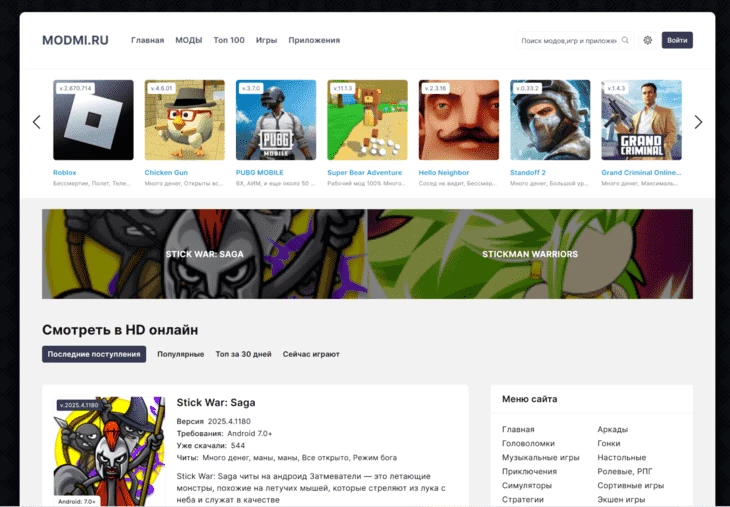The width and height of the screenshot is (730, 507).
Task: Click the v.2.670.714 badge on Roblox
Action: 76,88
